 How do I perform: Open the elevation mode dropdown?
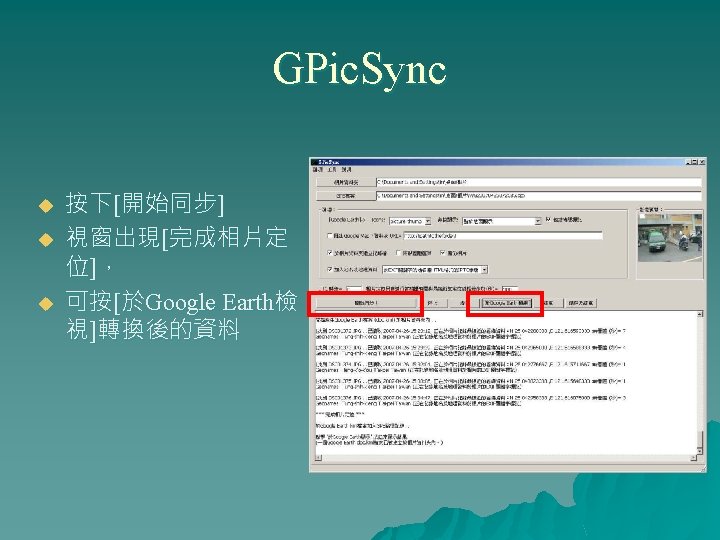(x=501, y=221)
